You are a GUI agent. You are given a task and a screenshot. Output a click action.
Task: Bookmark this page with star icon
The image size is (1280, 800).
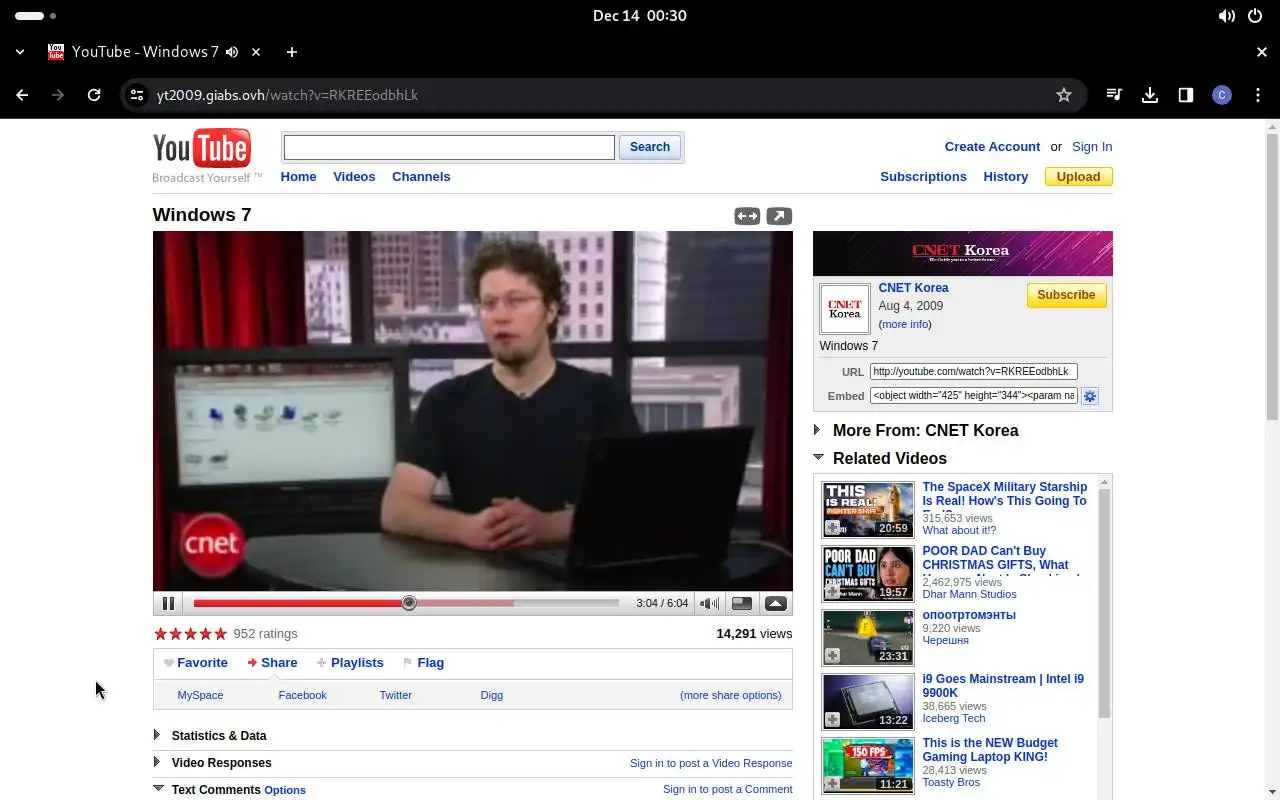(x=1064, y=95)
